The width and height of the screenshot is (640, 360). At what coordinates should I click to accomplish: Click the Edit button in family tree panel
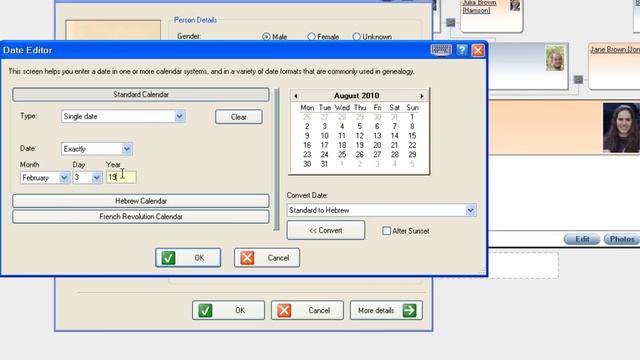pos(582,239)
